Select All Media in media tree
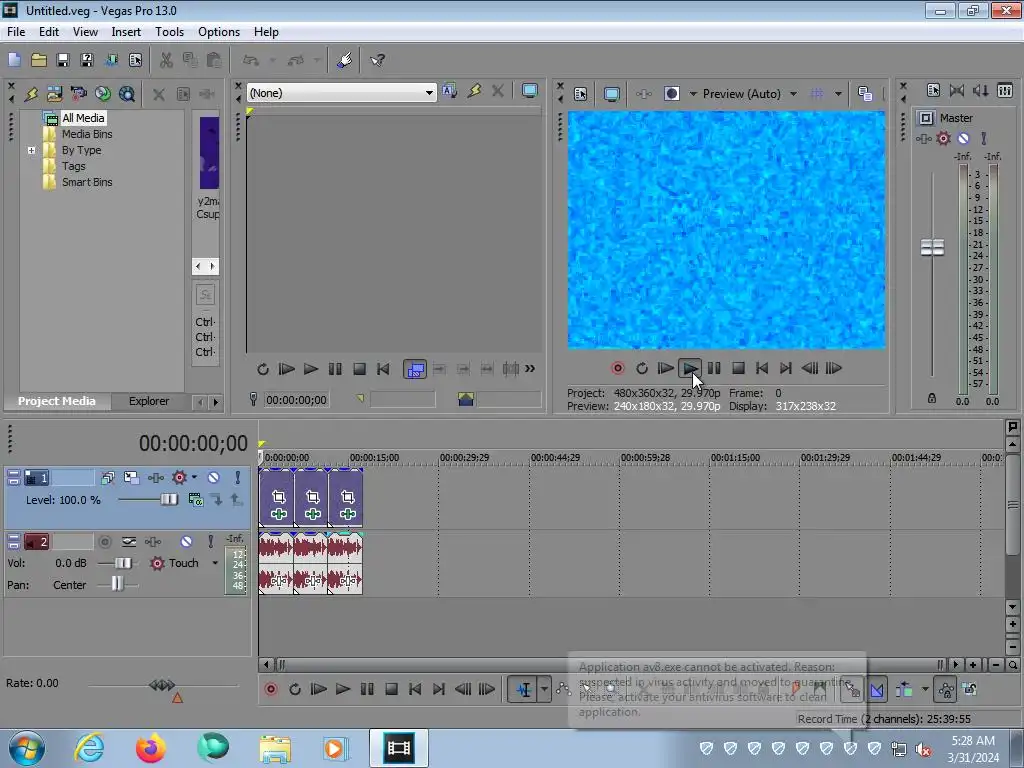Image resolution: width=1024 pixels, height=768 pixels. (83, 118)
